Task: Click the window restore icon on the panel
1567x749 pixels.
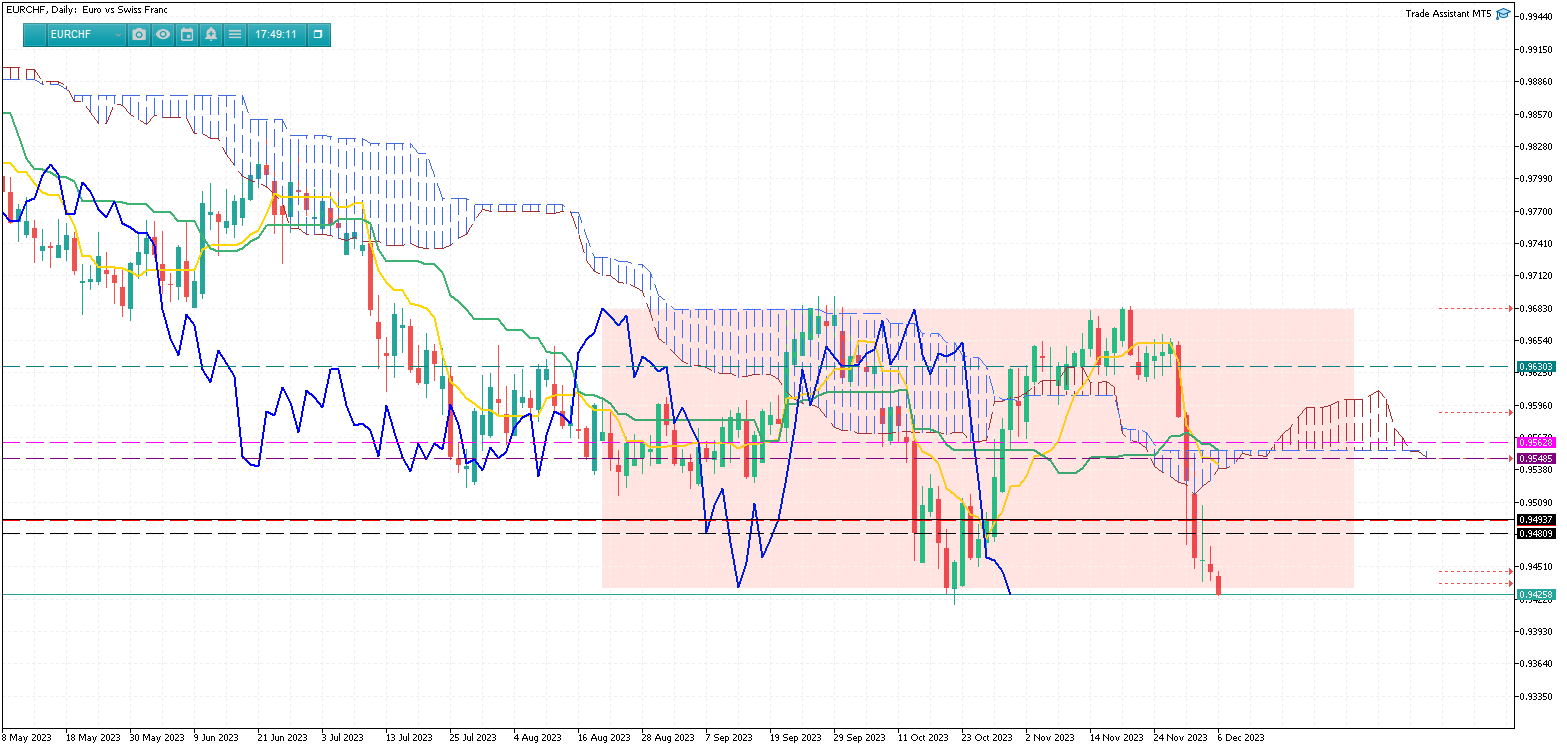Action: tap(318, 34)
